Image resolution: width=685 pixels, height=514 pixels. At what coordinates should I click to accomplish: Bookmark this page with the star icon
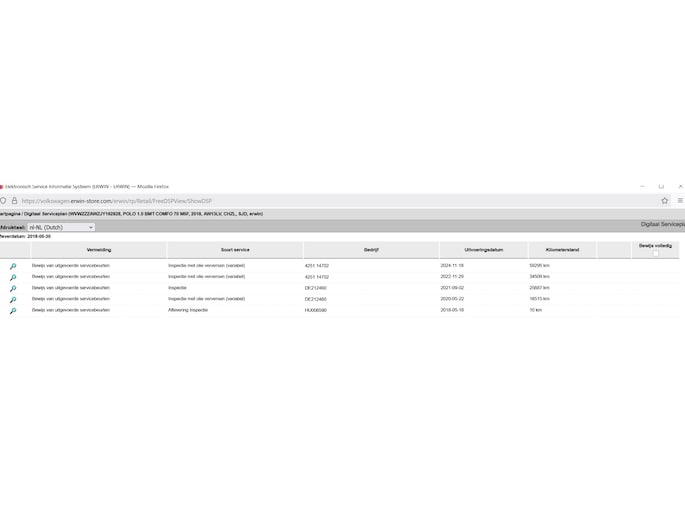click(x=664, y=200)
